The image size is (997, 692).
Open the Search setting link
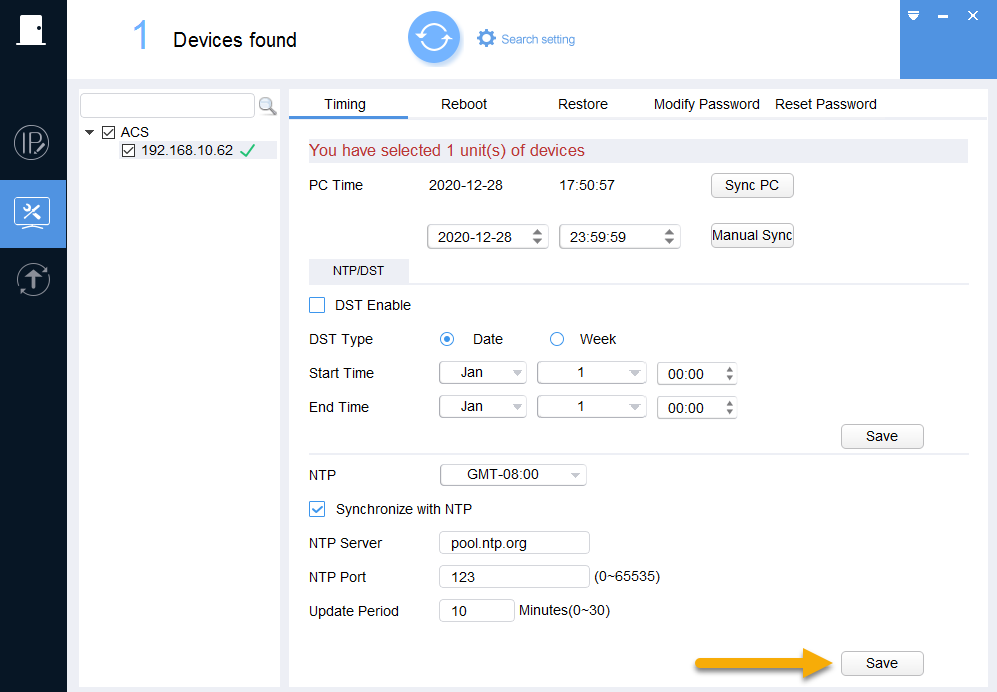pos(538,39)
